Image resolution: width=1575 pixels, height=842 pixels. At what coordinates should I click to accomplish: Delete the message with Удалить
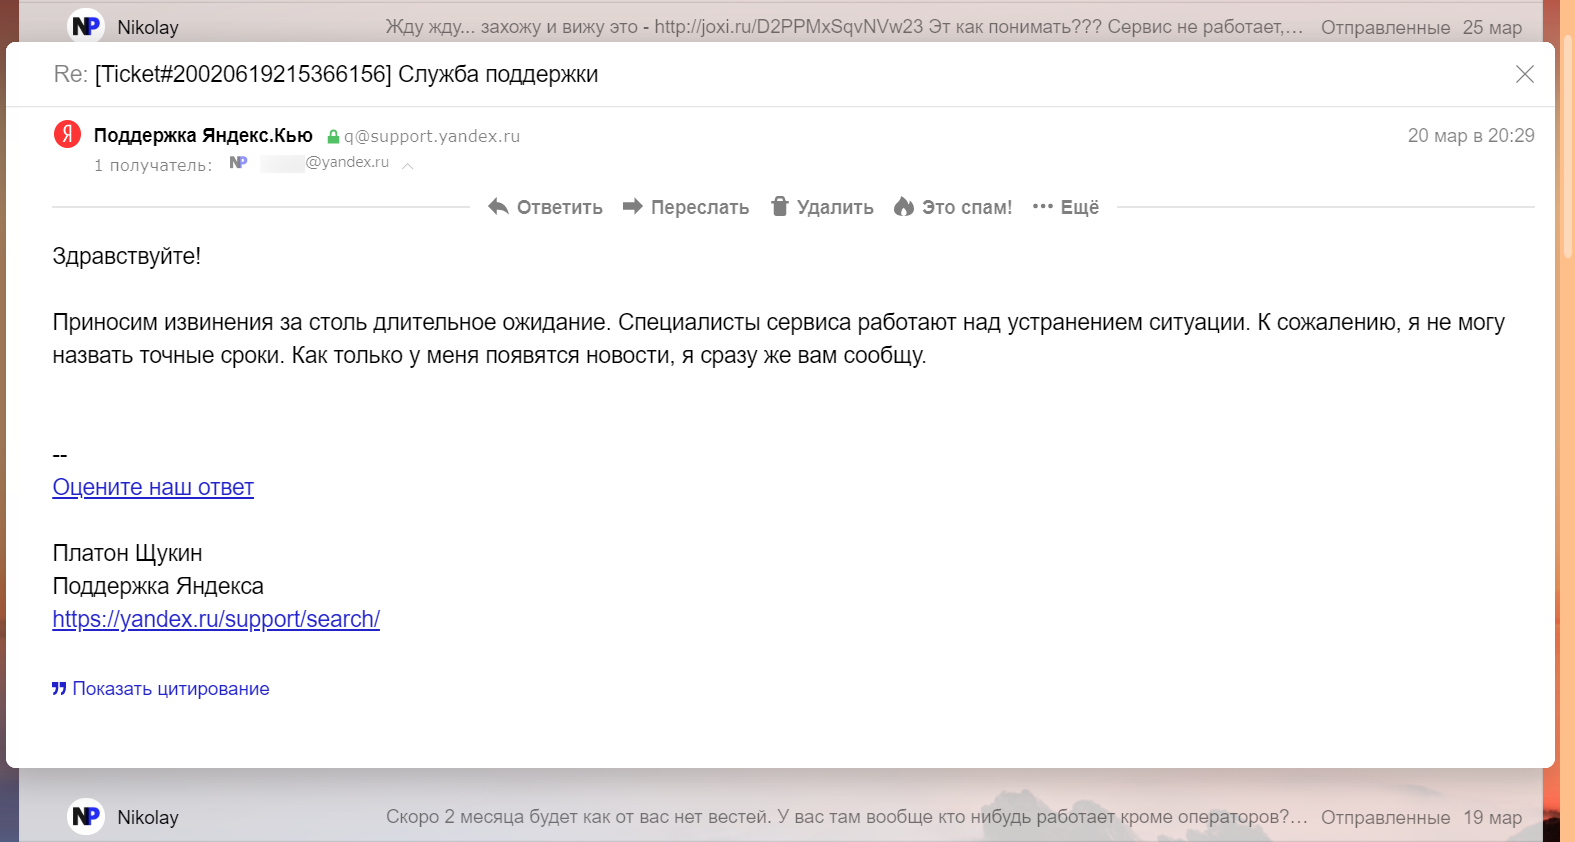(x=822, y=207)
